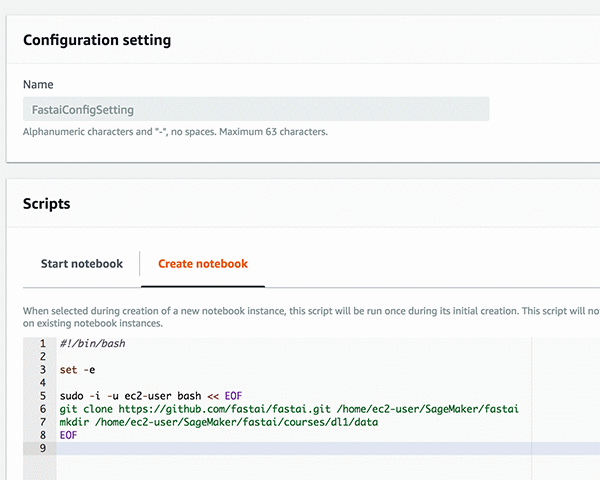The image size is (600, 480).
Task: Place cursor on highlighted empty line 9
Action: pos(300,448)
